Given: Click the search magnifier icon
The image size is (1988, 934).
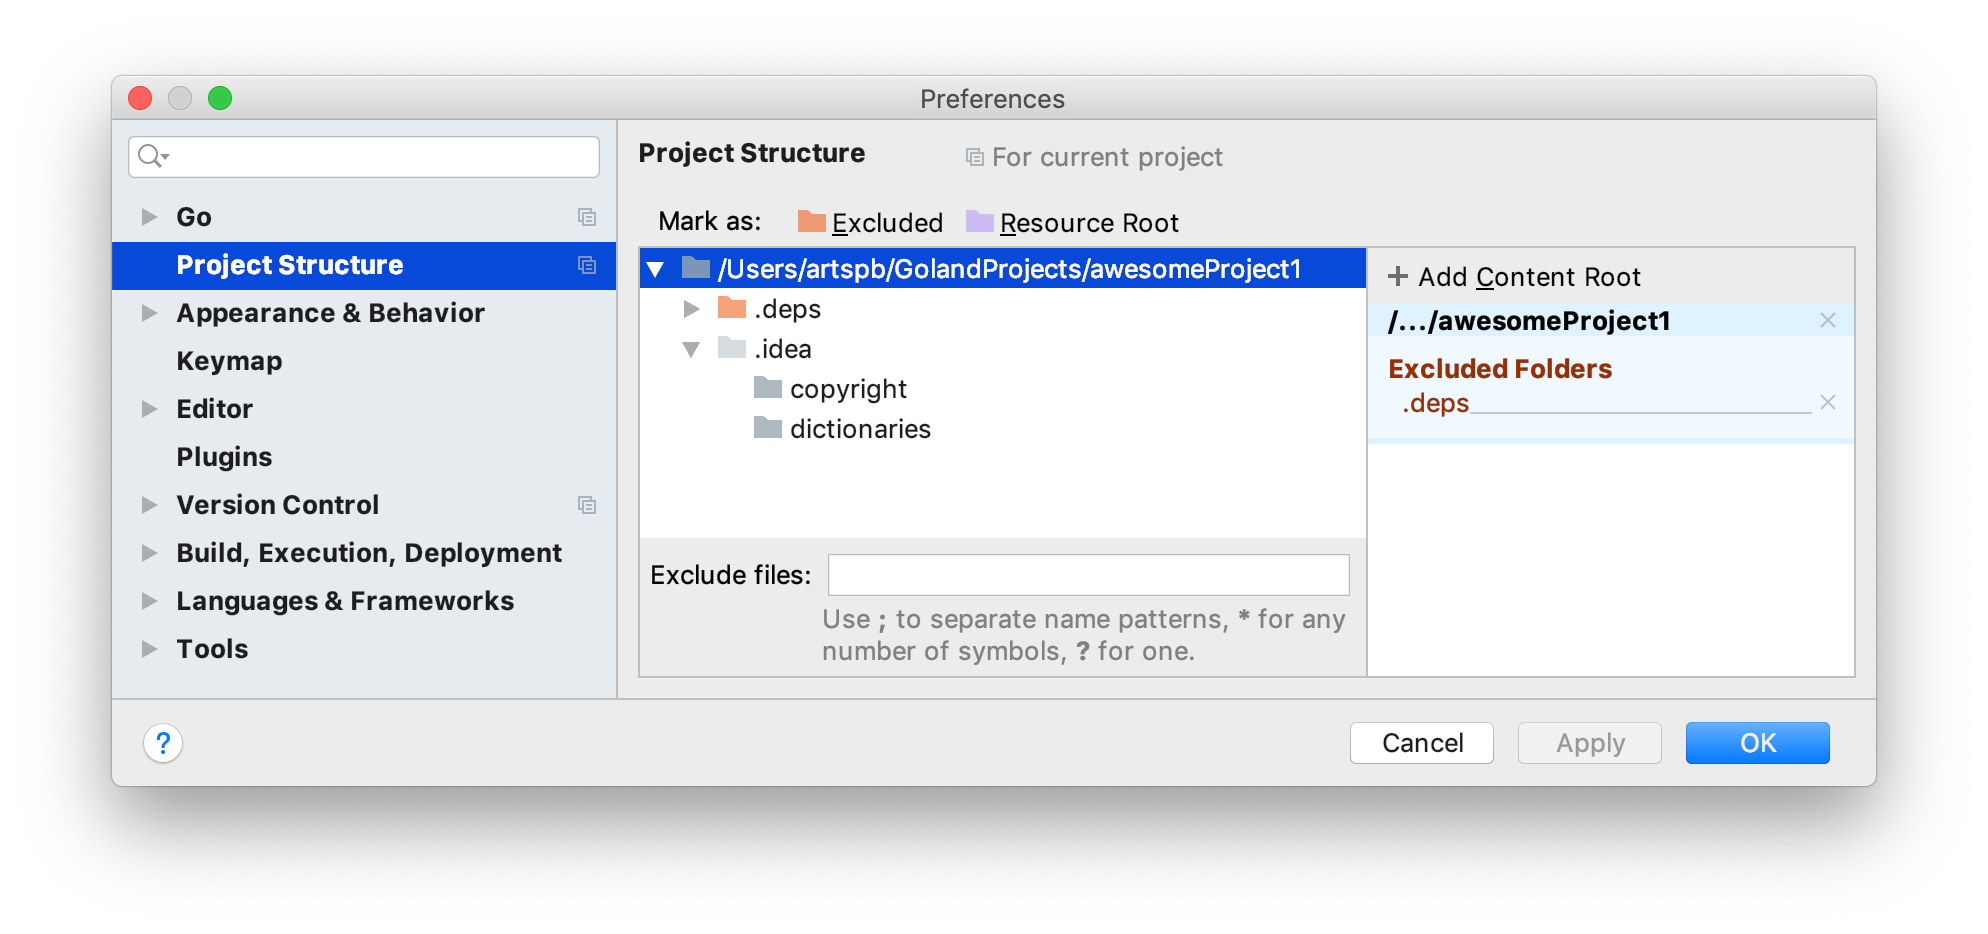Looking at the screenshot, I should 152,156.
